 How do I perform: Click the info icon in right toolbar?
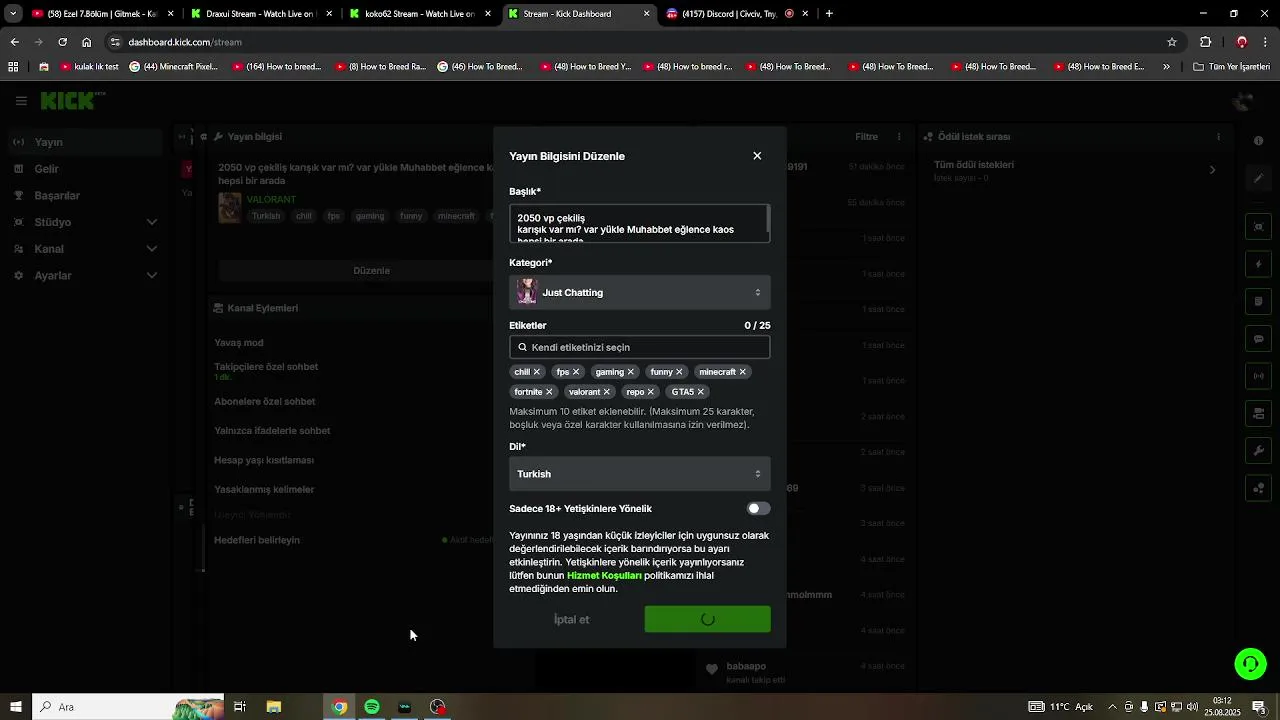point(1259,141)
